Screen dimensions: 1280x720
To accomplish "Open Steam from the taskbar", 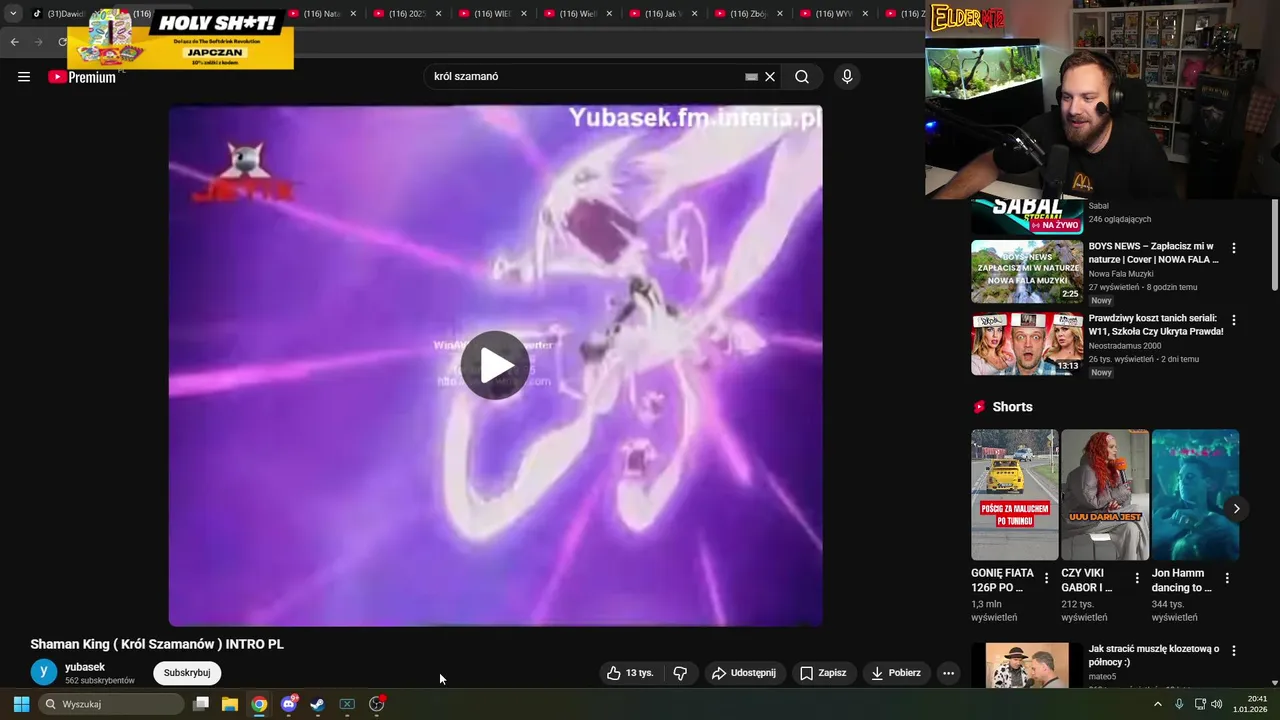I will [x=317, y=704].
